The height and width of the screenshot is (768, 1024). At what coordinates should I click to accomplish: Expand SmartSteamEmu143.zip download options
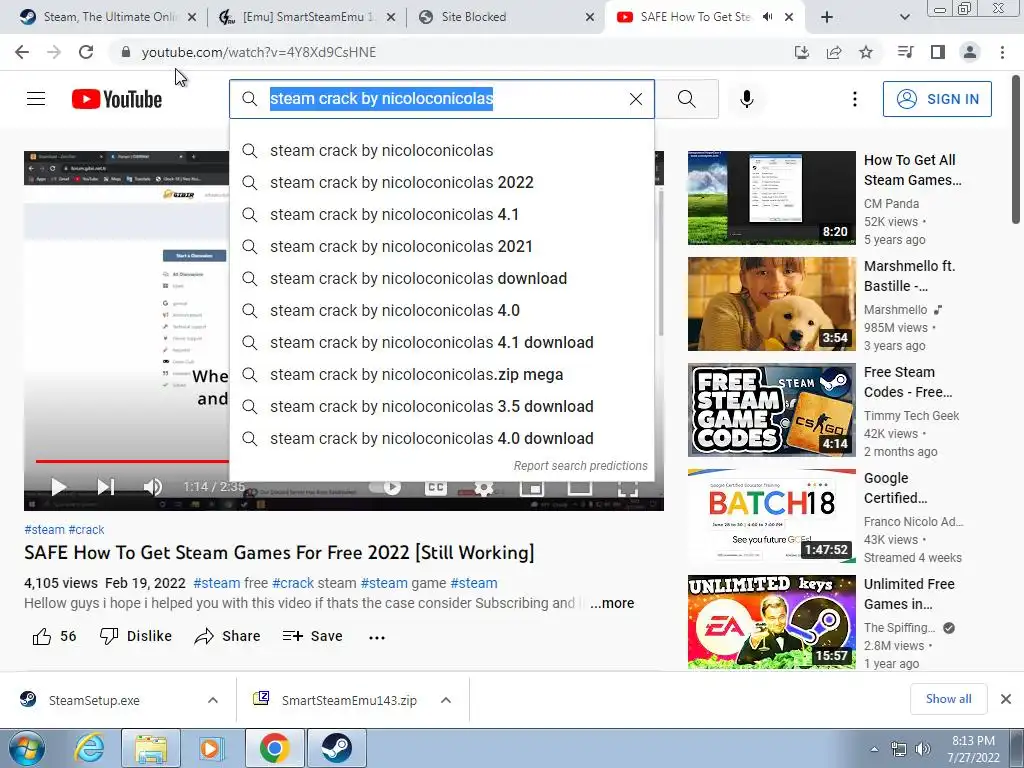coord(446,700)
